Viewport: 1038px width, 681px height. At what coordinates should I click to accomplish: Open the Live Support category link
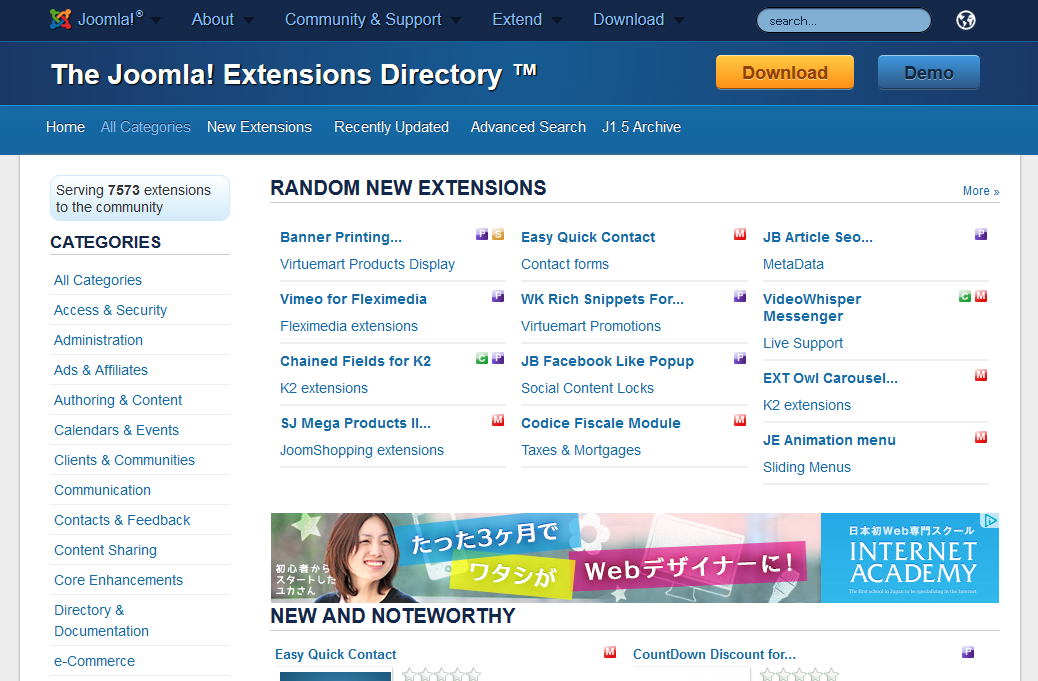coord(803,343)
